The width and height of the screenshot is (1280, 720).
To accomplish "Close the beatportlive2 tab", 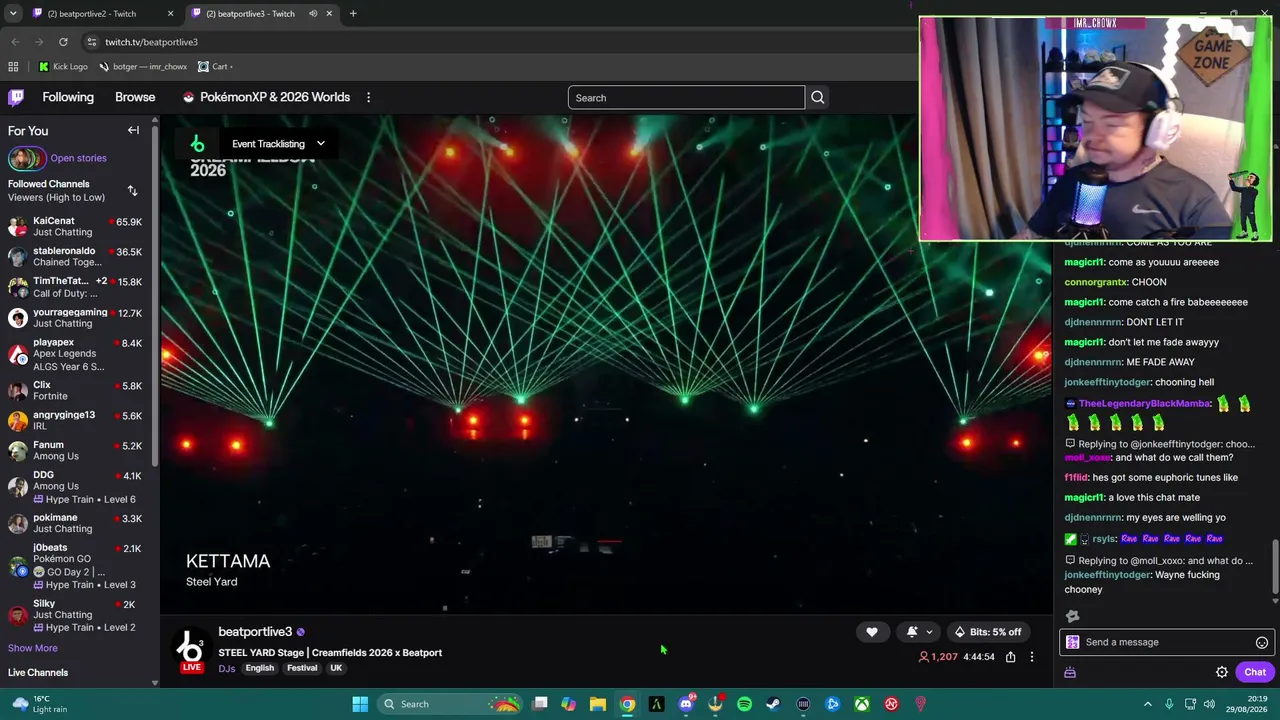I will [170, 14].
